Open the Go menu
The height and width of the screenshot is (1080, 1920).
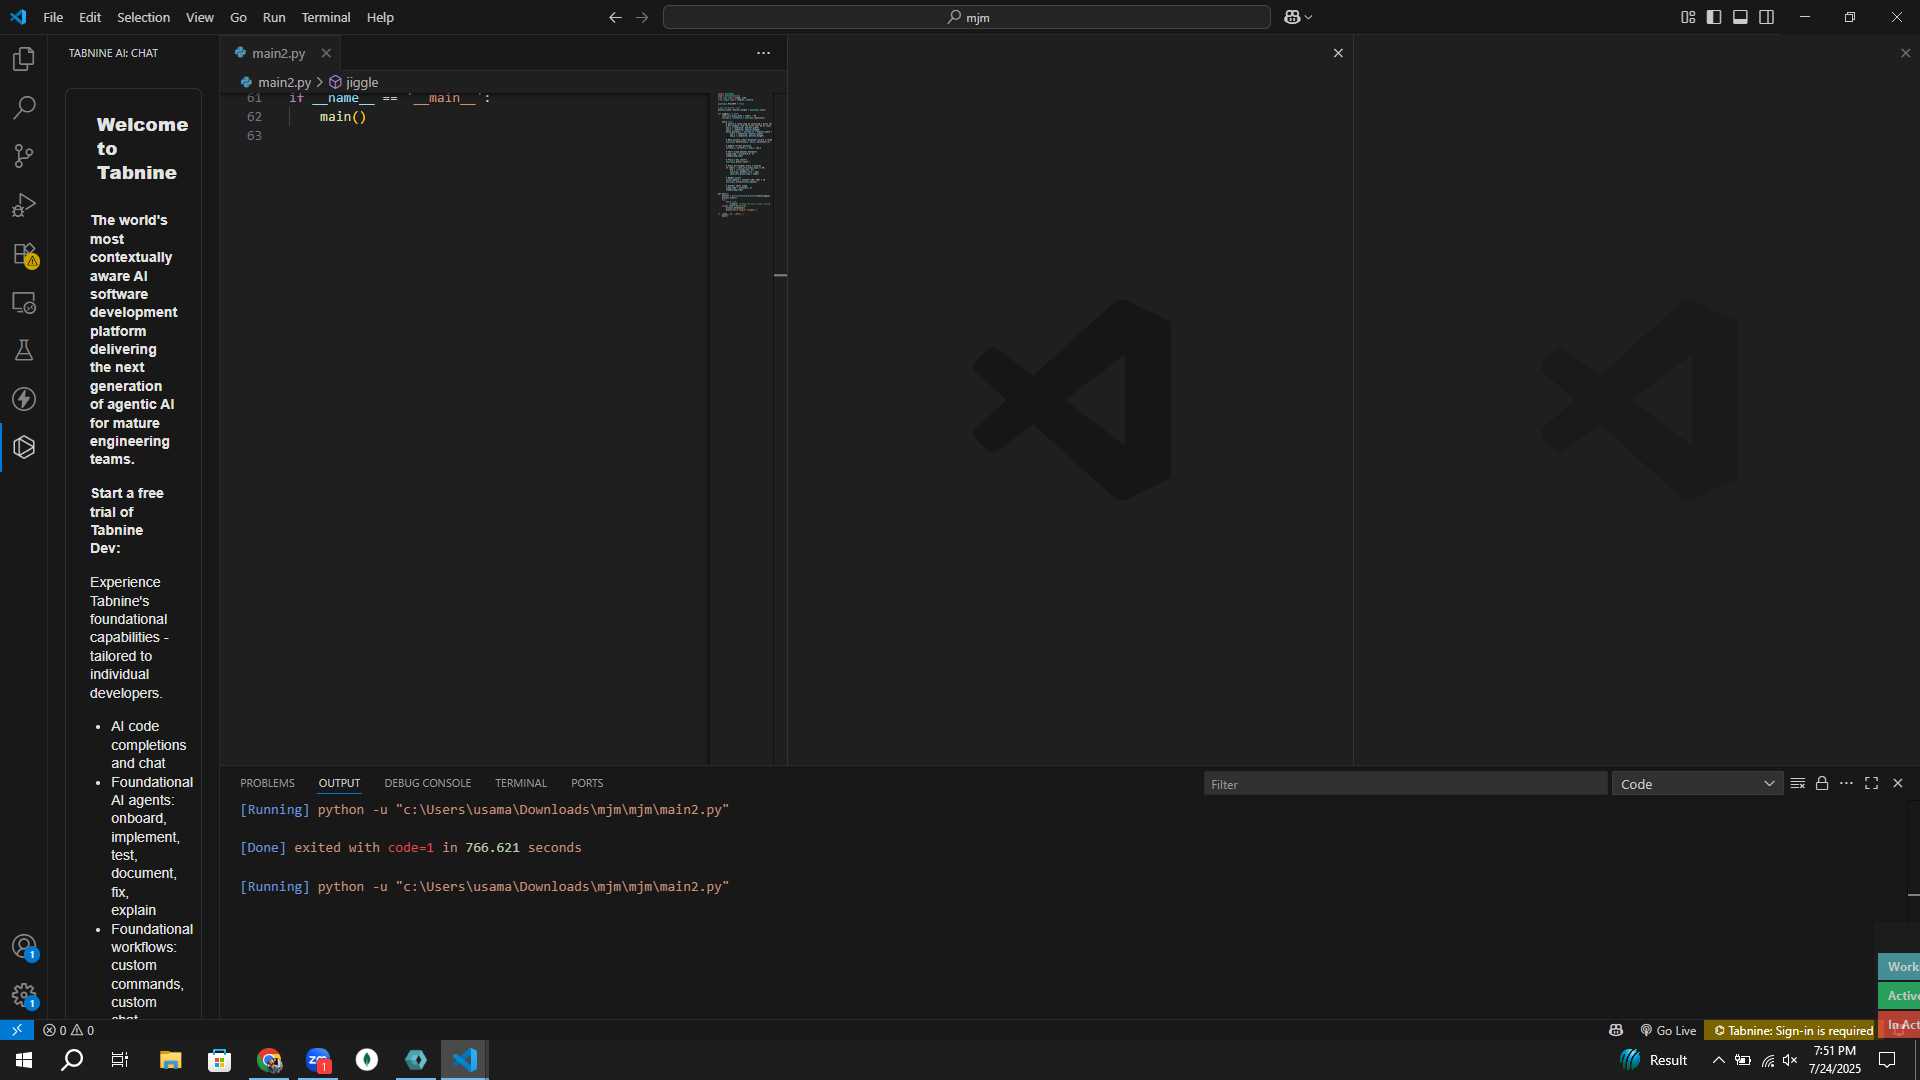click(x=238, y=17)
